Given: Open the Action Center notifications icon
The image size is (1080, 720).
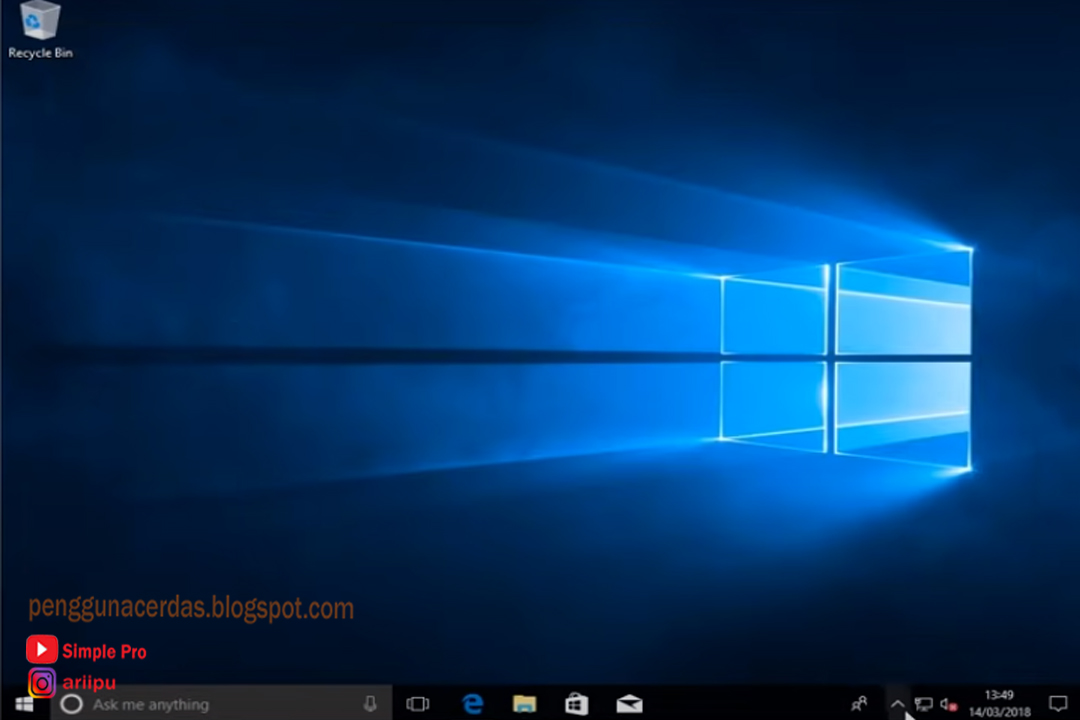Looking at the screenshot, I should pos(1058,703).
